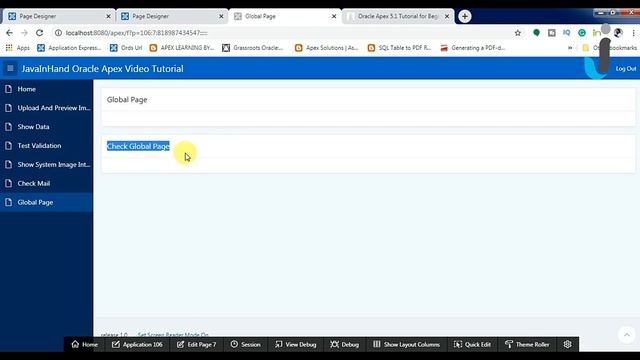
Task: Open Ords Url bookmark
Action: (x=126, y=48)
